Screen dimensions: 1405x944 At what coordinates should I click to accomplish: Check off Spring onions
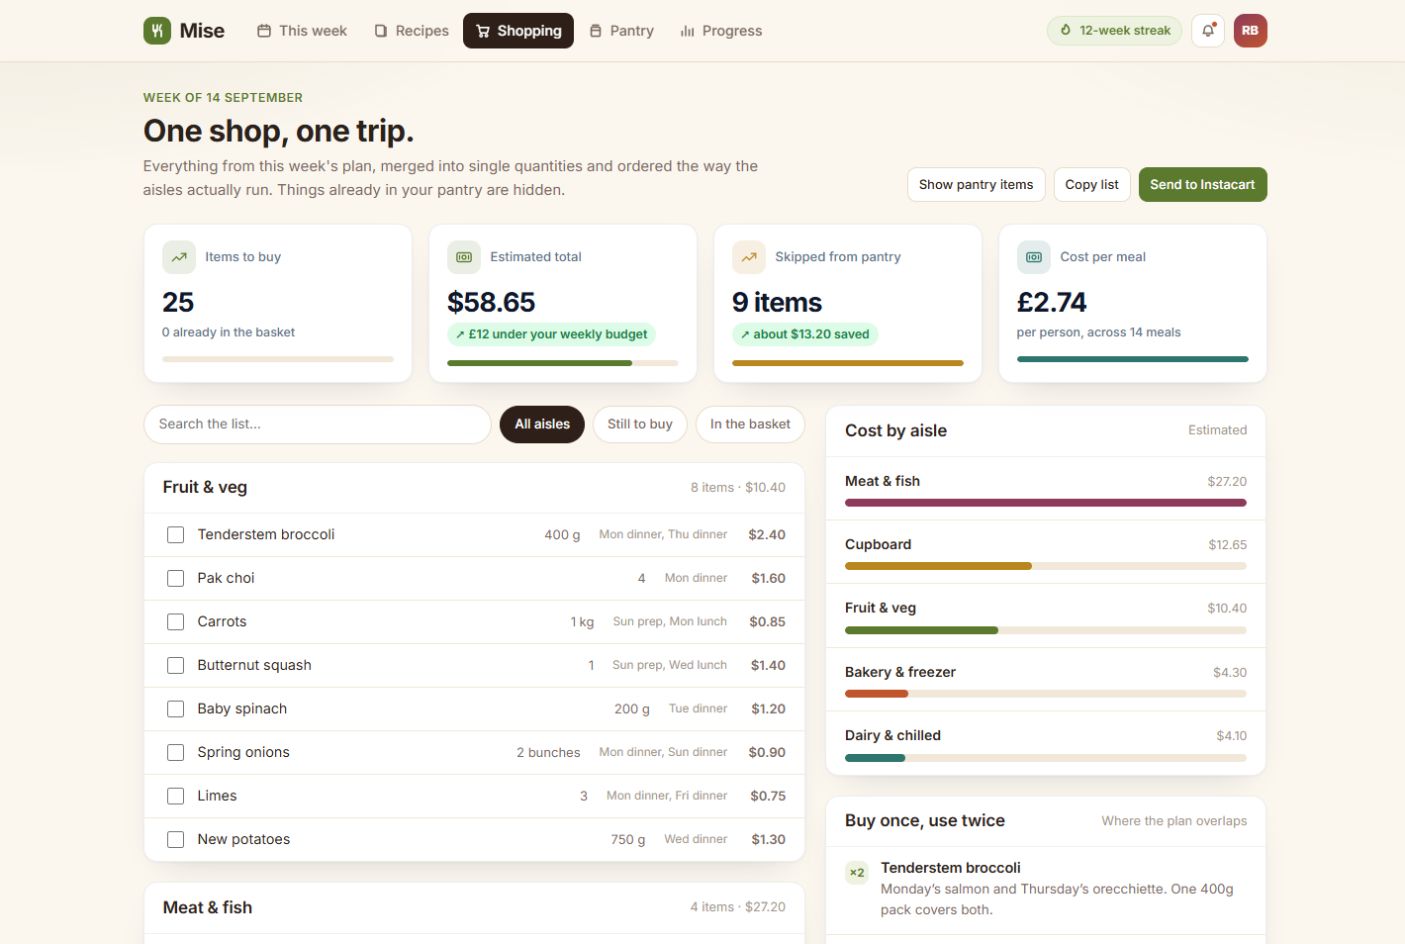tap(176, 752)
